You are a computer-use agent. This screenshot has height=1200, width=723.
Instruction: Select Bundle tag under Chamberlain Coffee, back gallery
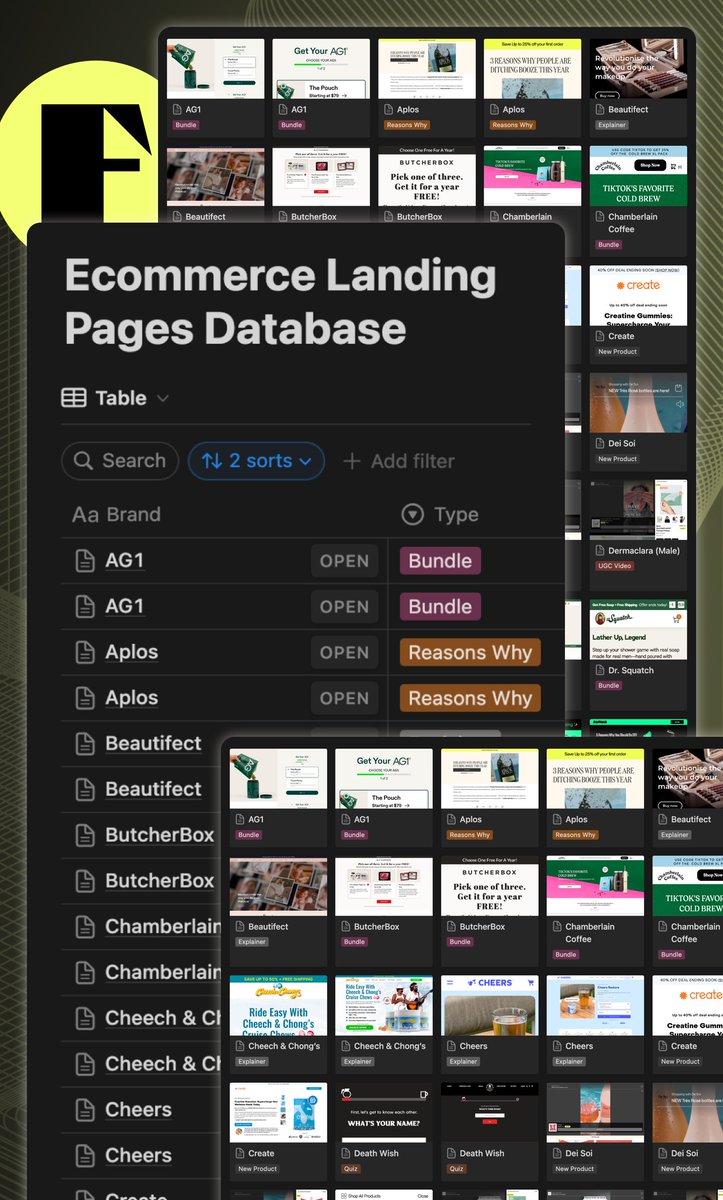pos(608,244)
